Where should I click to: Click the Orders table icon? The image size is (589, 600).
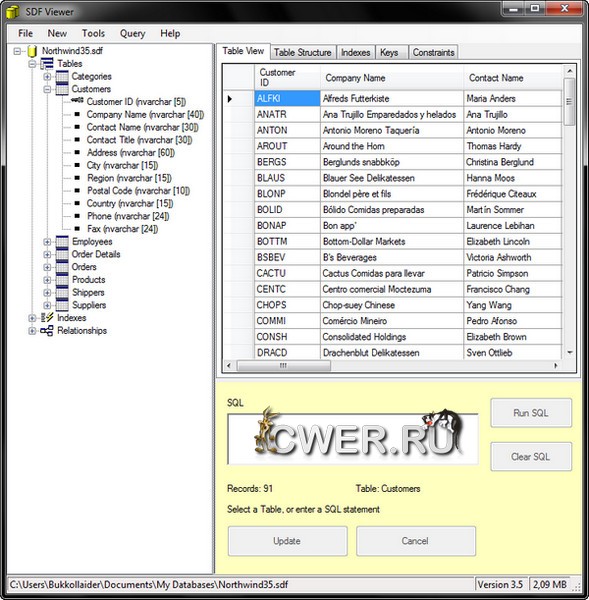[x=62, y=267]
